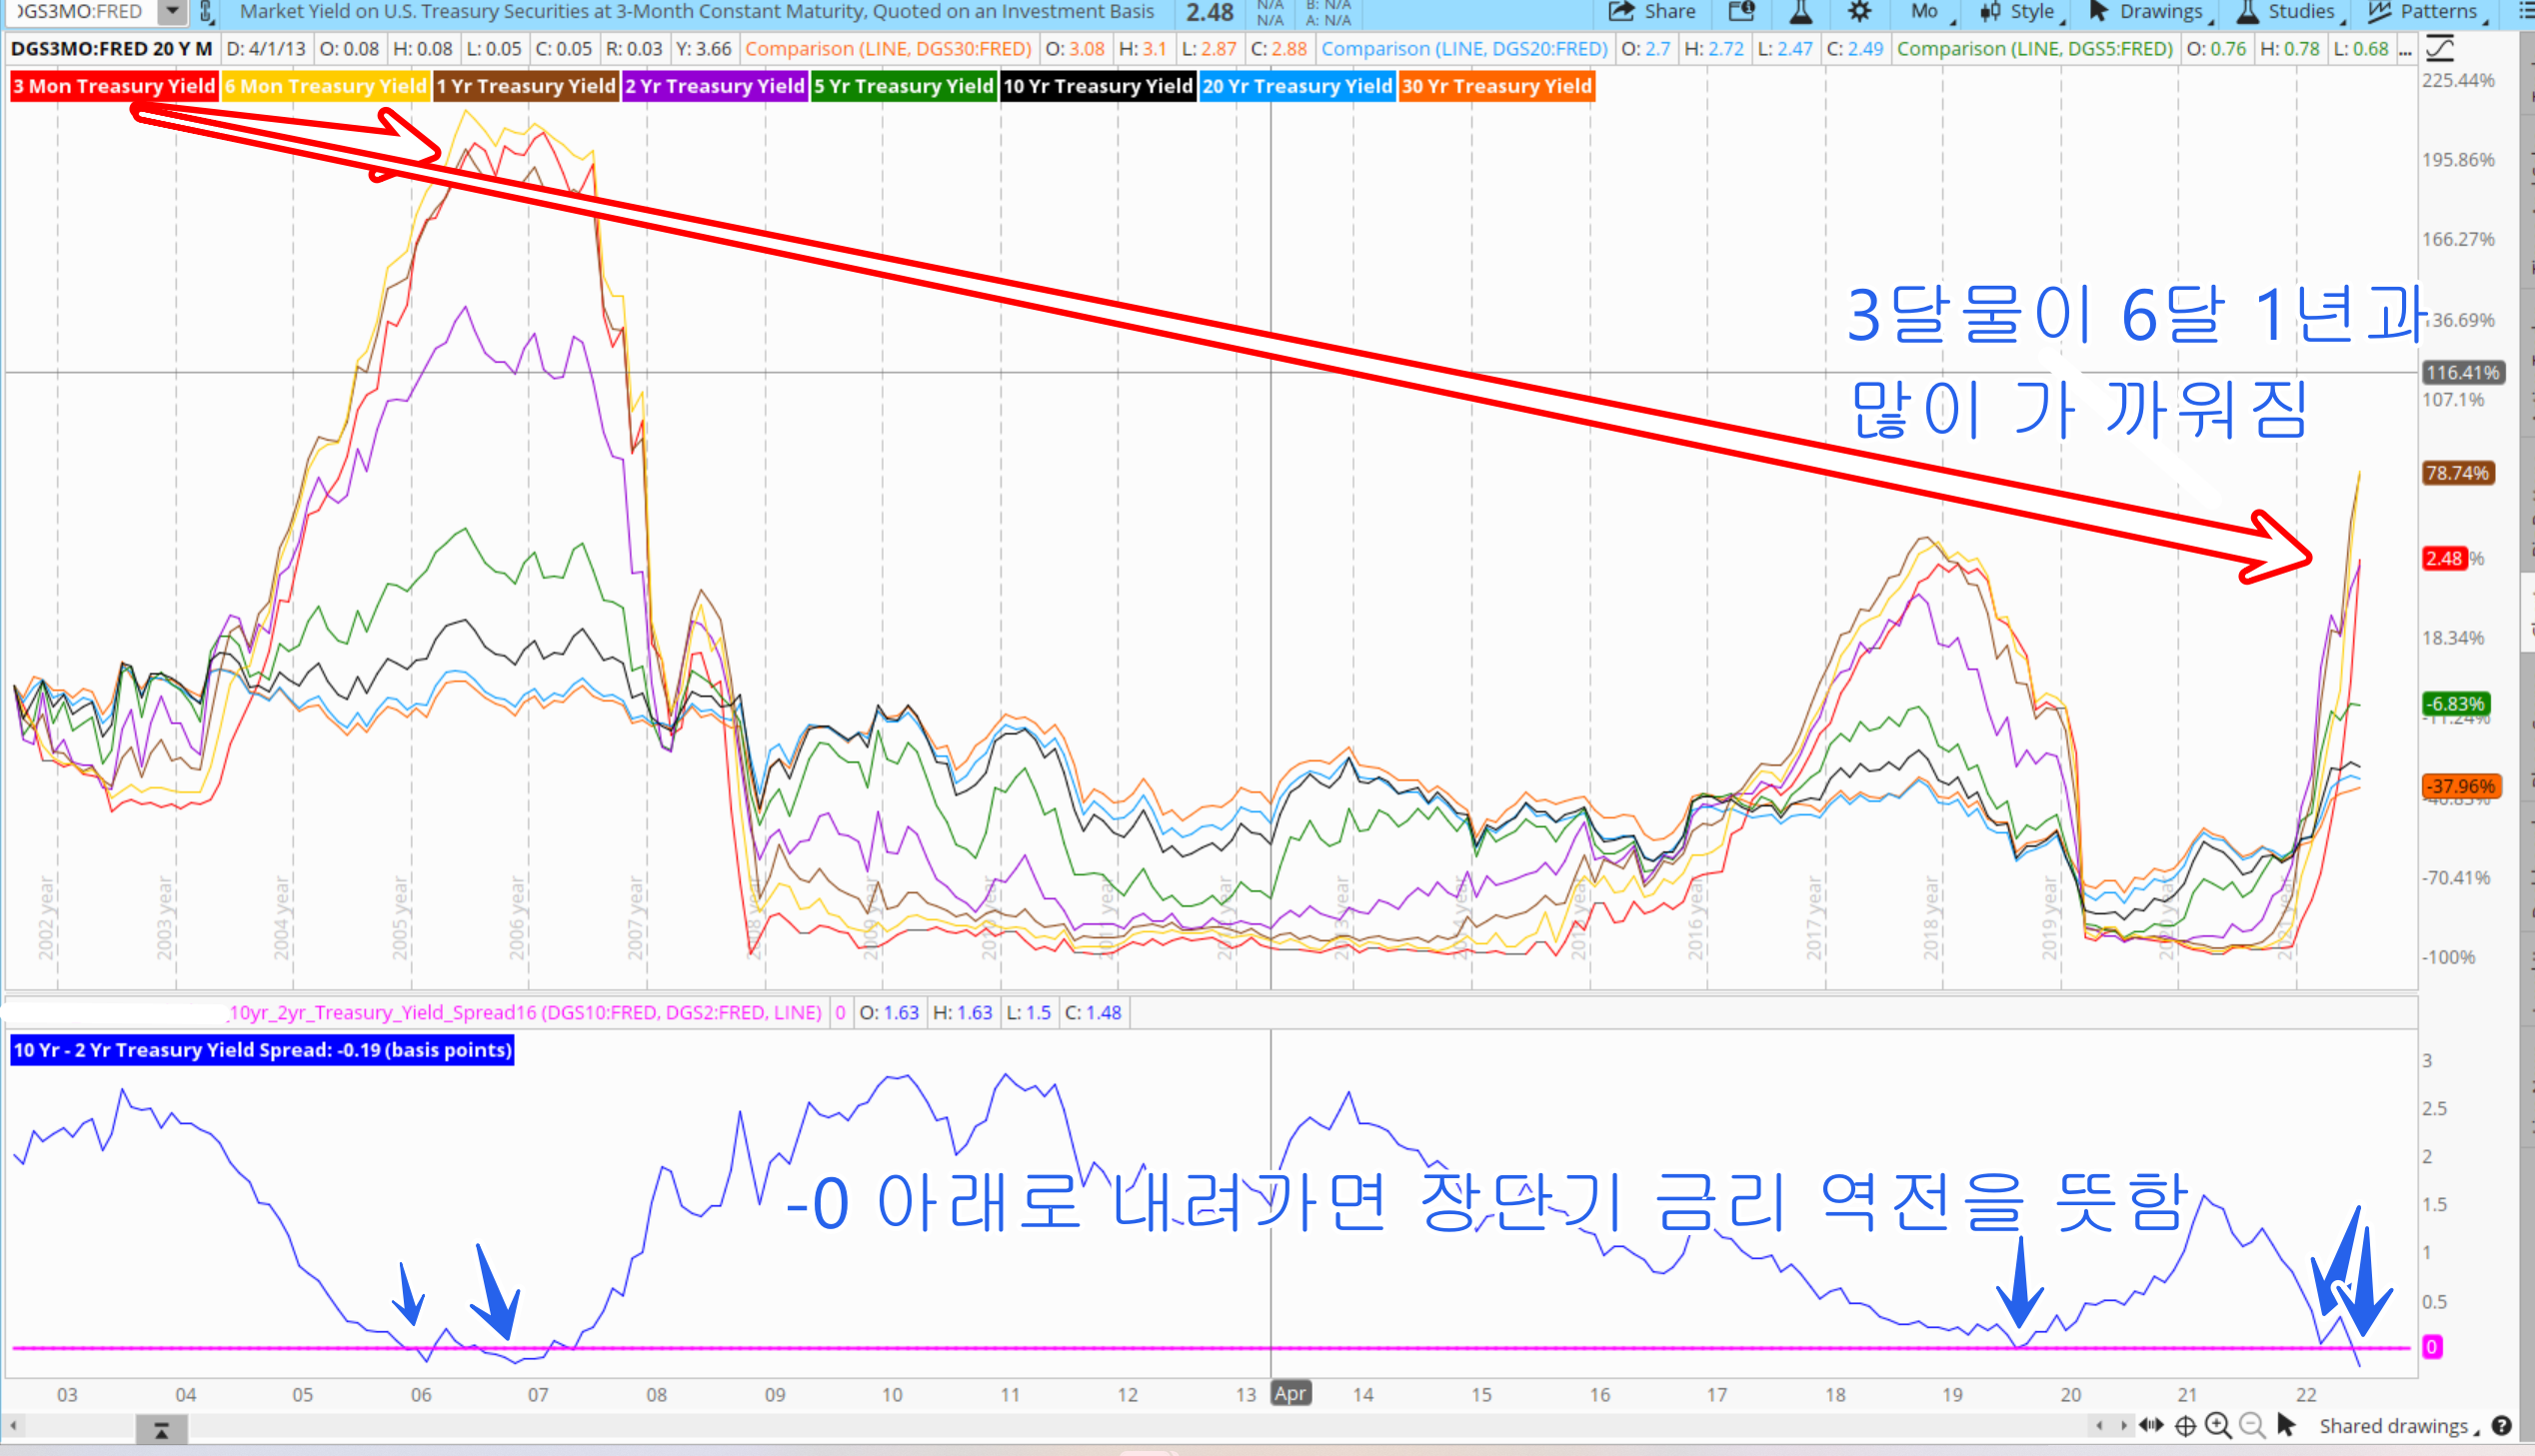Open chart settings gear icon
This screenshot has height=1456, width=2535.
click(1859, 12)
